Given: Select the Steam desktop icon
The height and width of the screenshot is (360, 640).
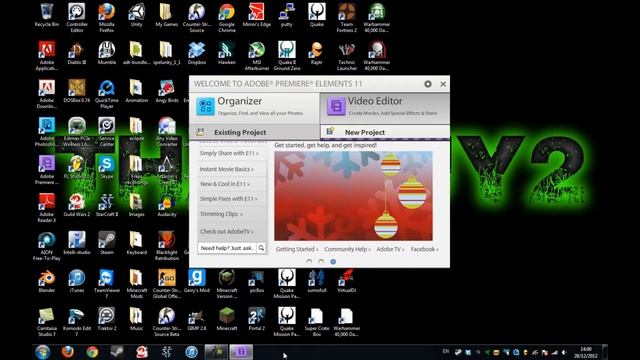Looking at the screenshot, I should tap(107, 243).
